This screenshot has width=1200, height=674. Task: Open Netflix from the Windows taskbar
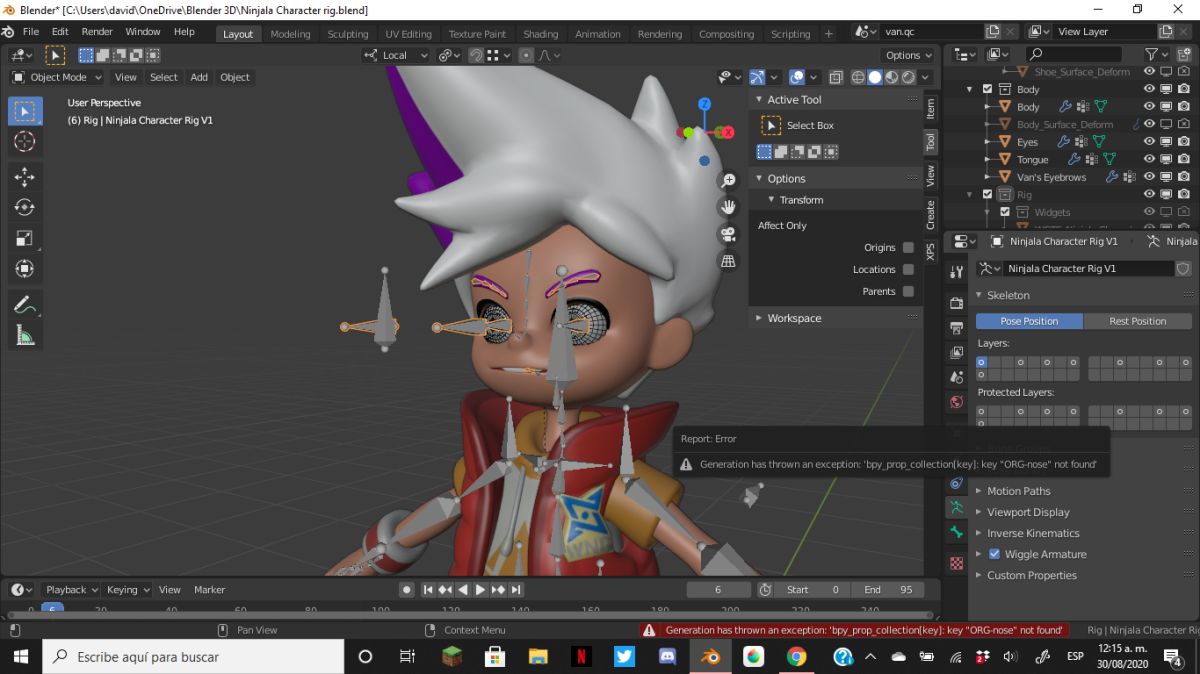point(582,657)
